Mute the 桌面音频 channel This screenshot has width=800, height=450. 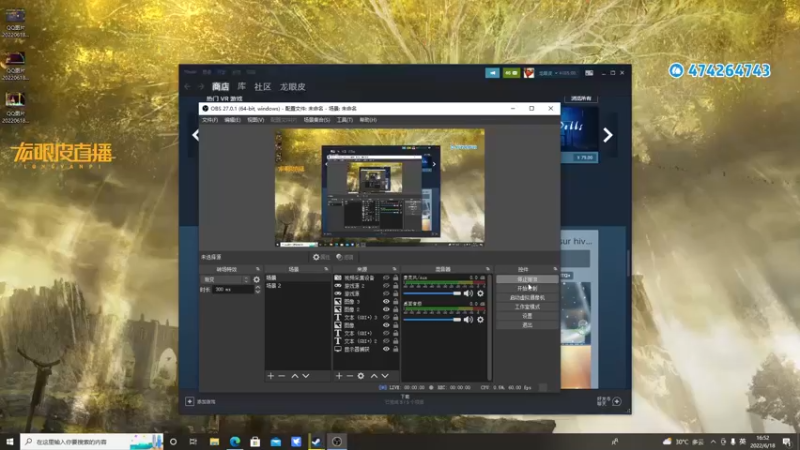click(468, 319)
